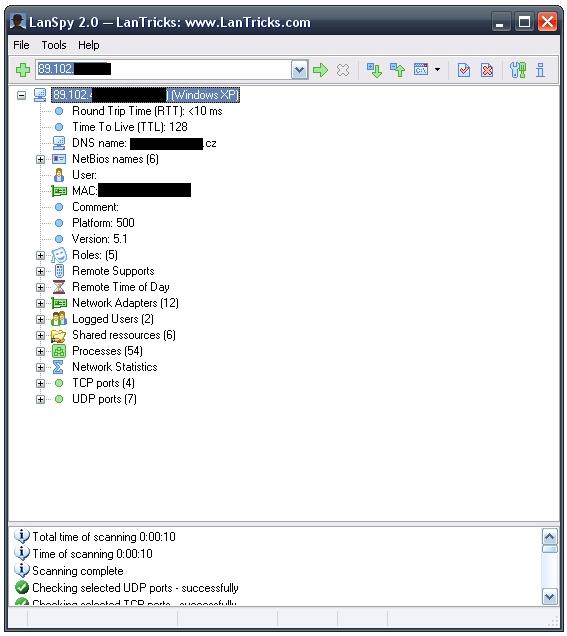Image resolution: width=567 pixels, height=636 pixels.
Task: Select Round Trip Time row
Action: click(x=147, y=111)
